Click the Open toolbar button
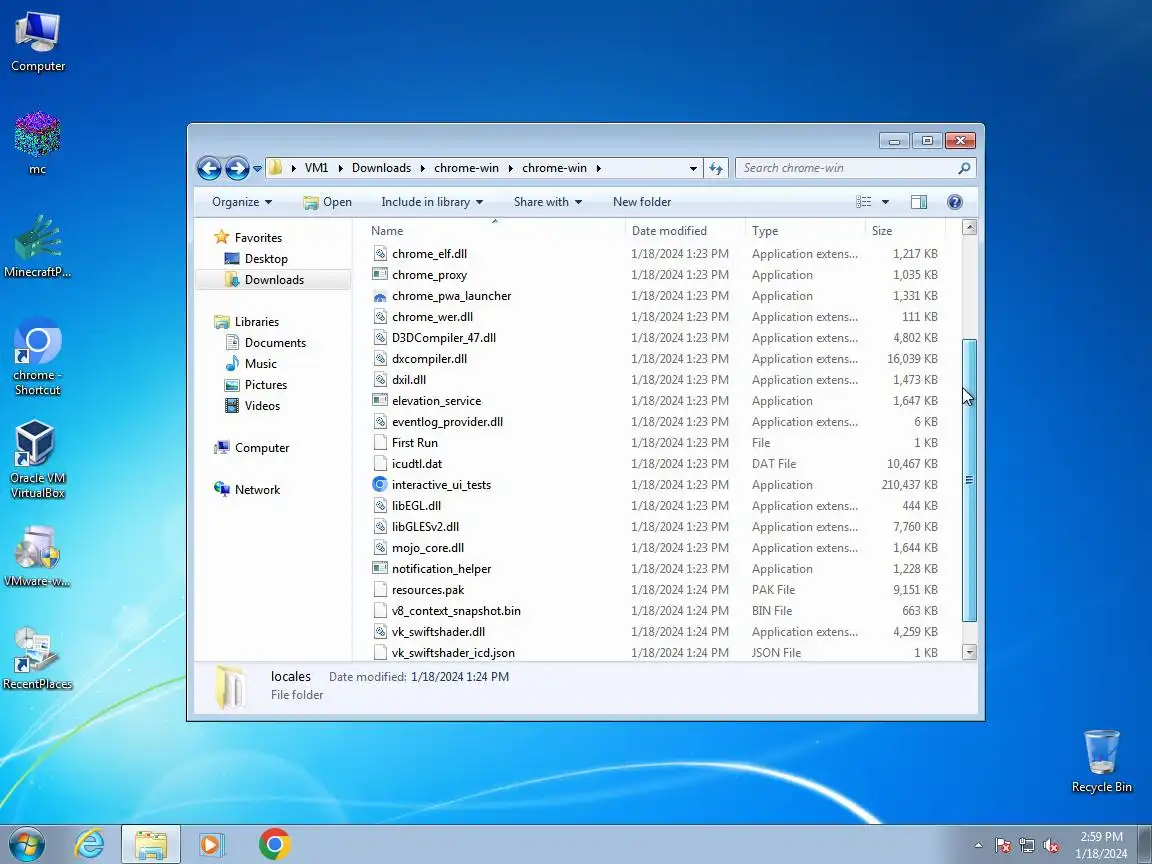 point(328,202)
